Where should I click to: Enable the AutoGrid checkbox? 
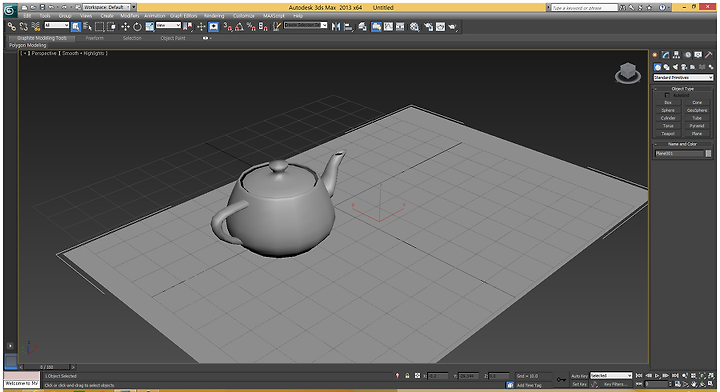click(x=667, y=95)
